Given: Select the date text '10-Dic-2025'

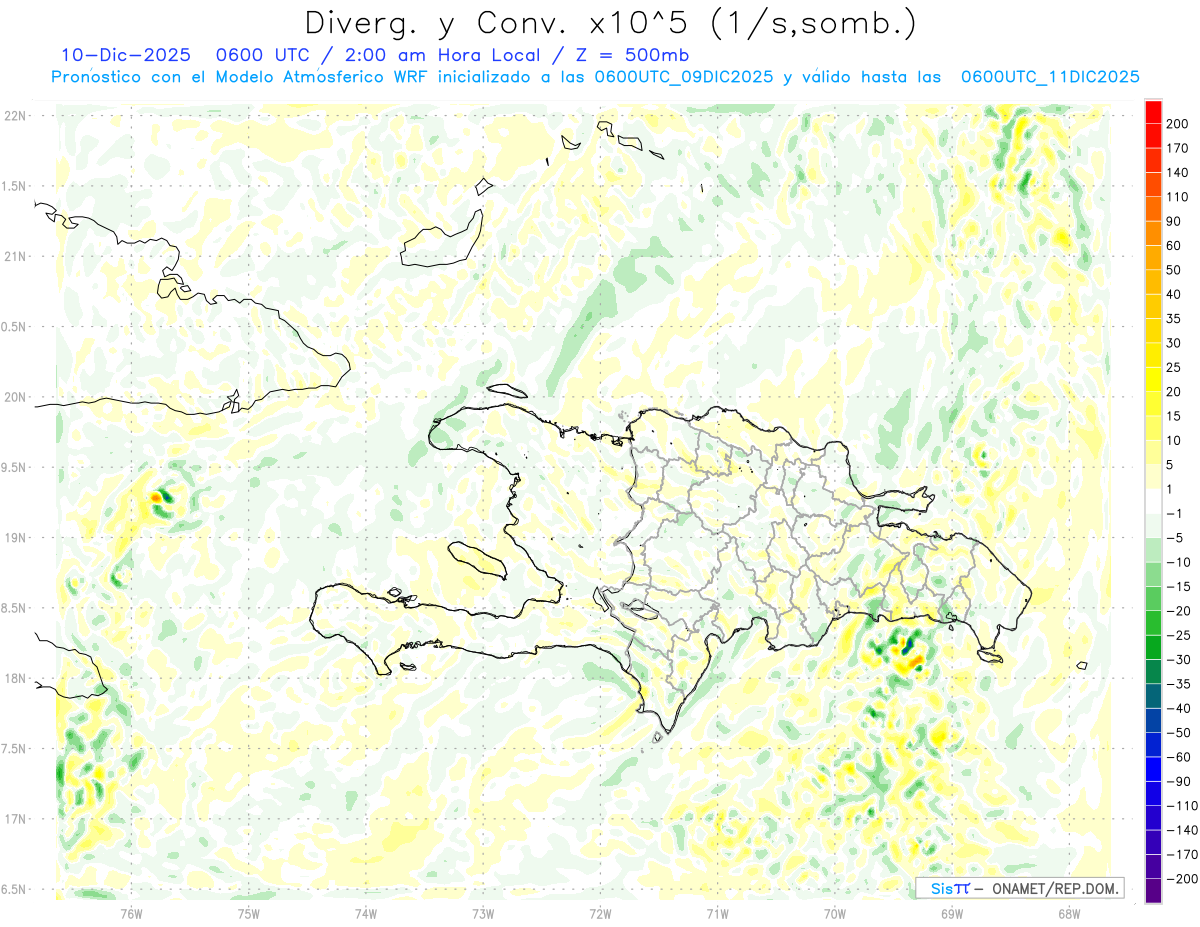Looking at the screenshot, I should coord(126,55).
